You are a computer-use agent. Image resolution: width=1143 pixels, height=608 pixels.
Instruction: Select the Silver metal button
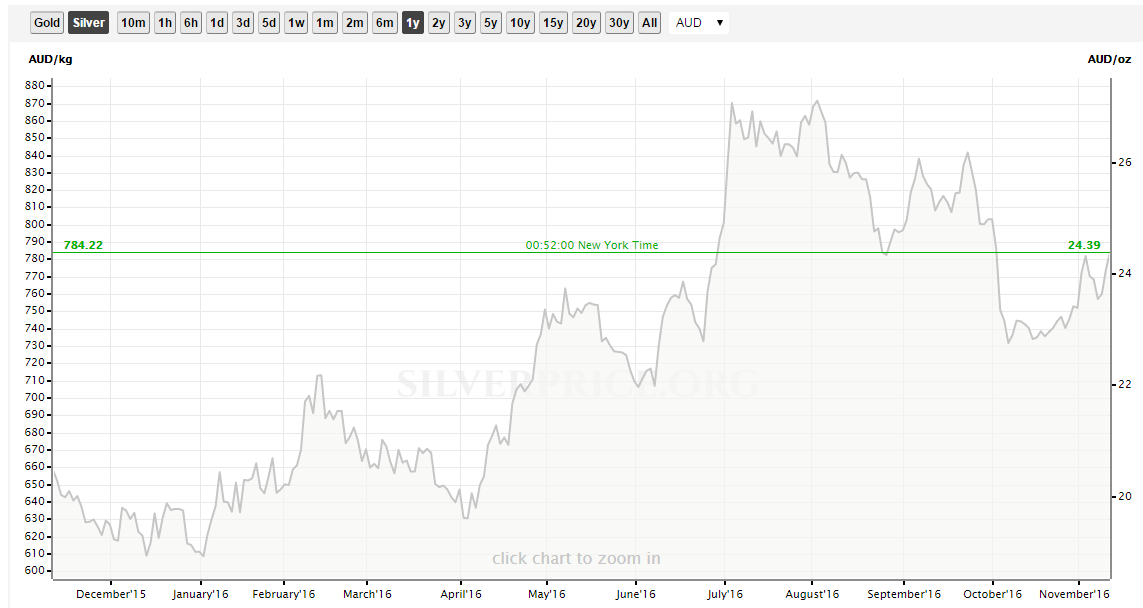pyautogui.click(x=89, y=23)
